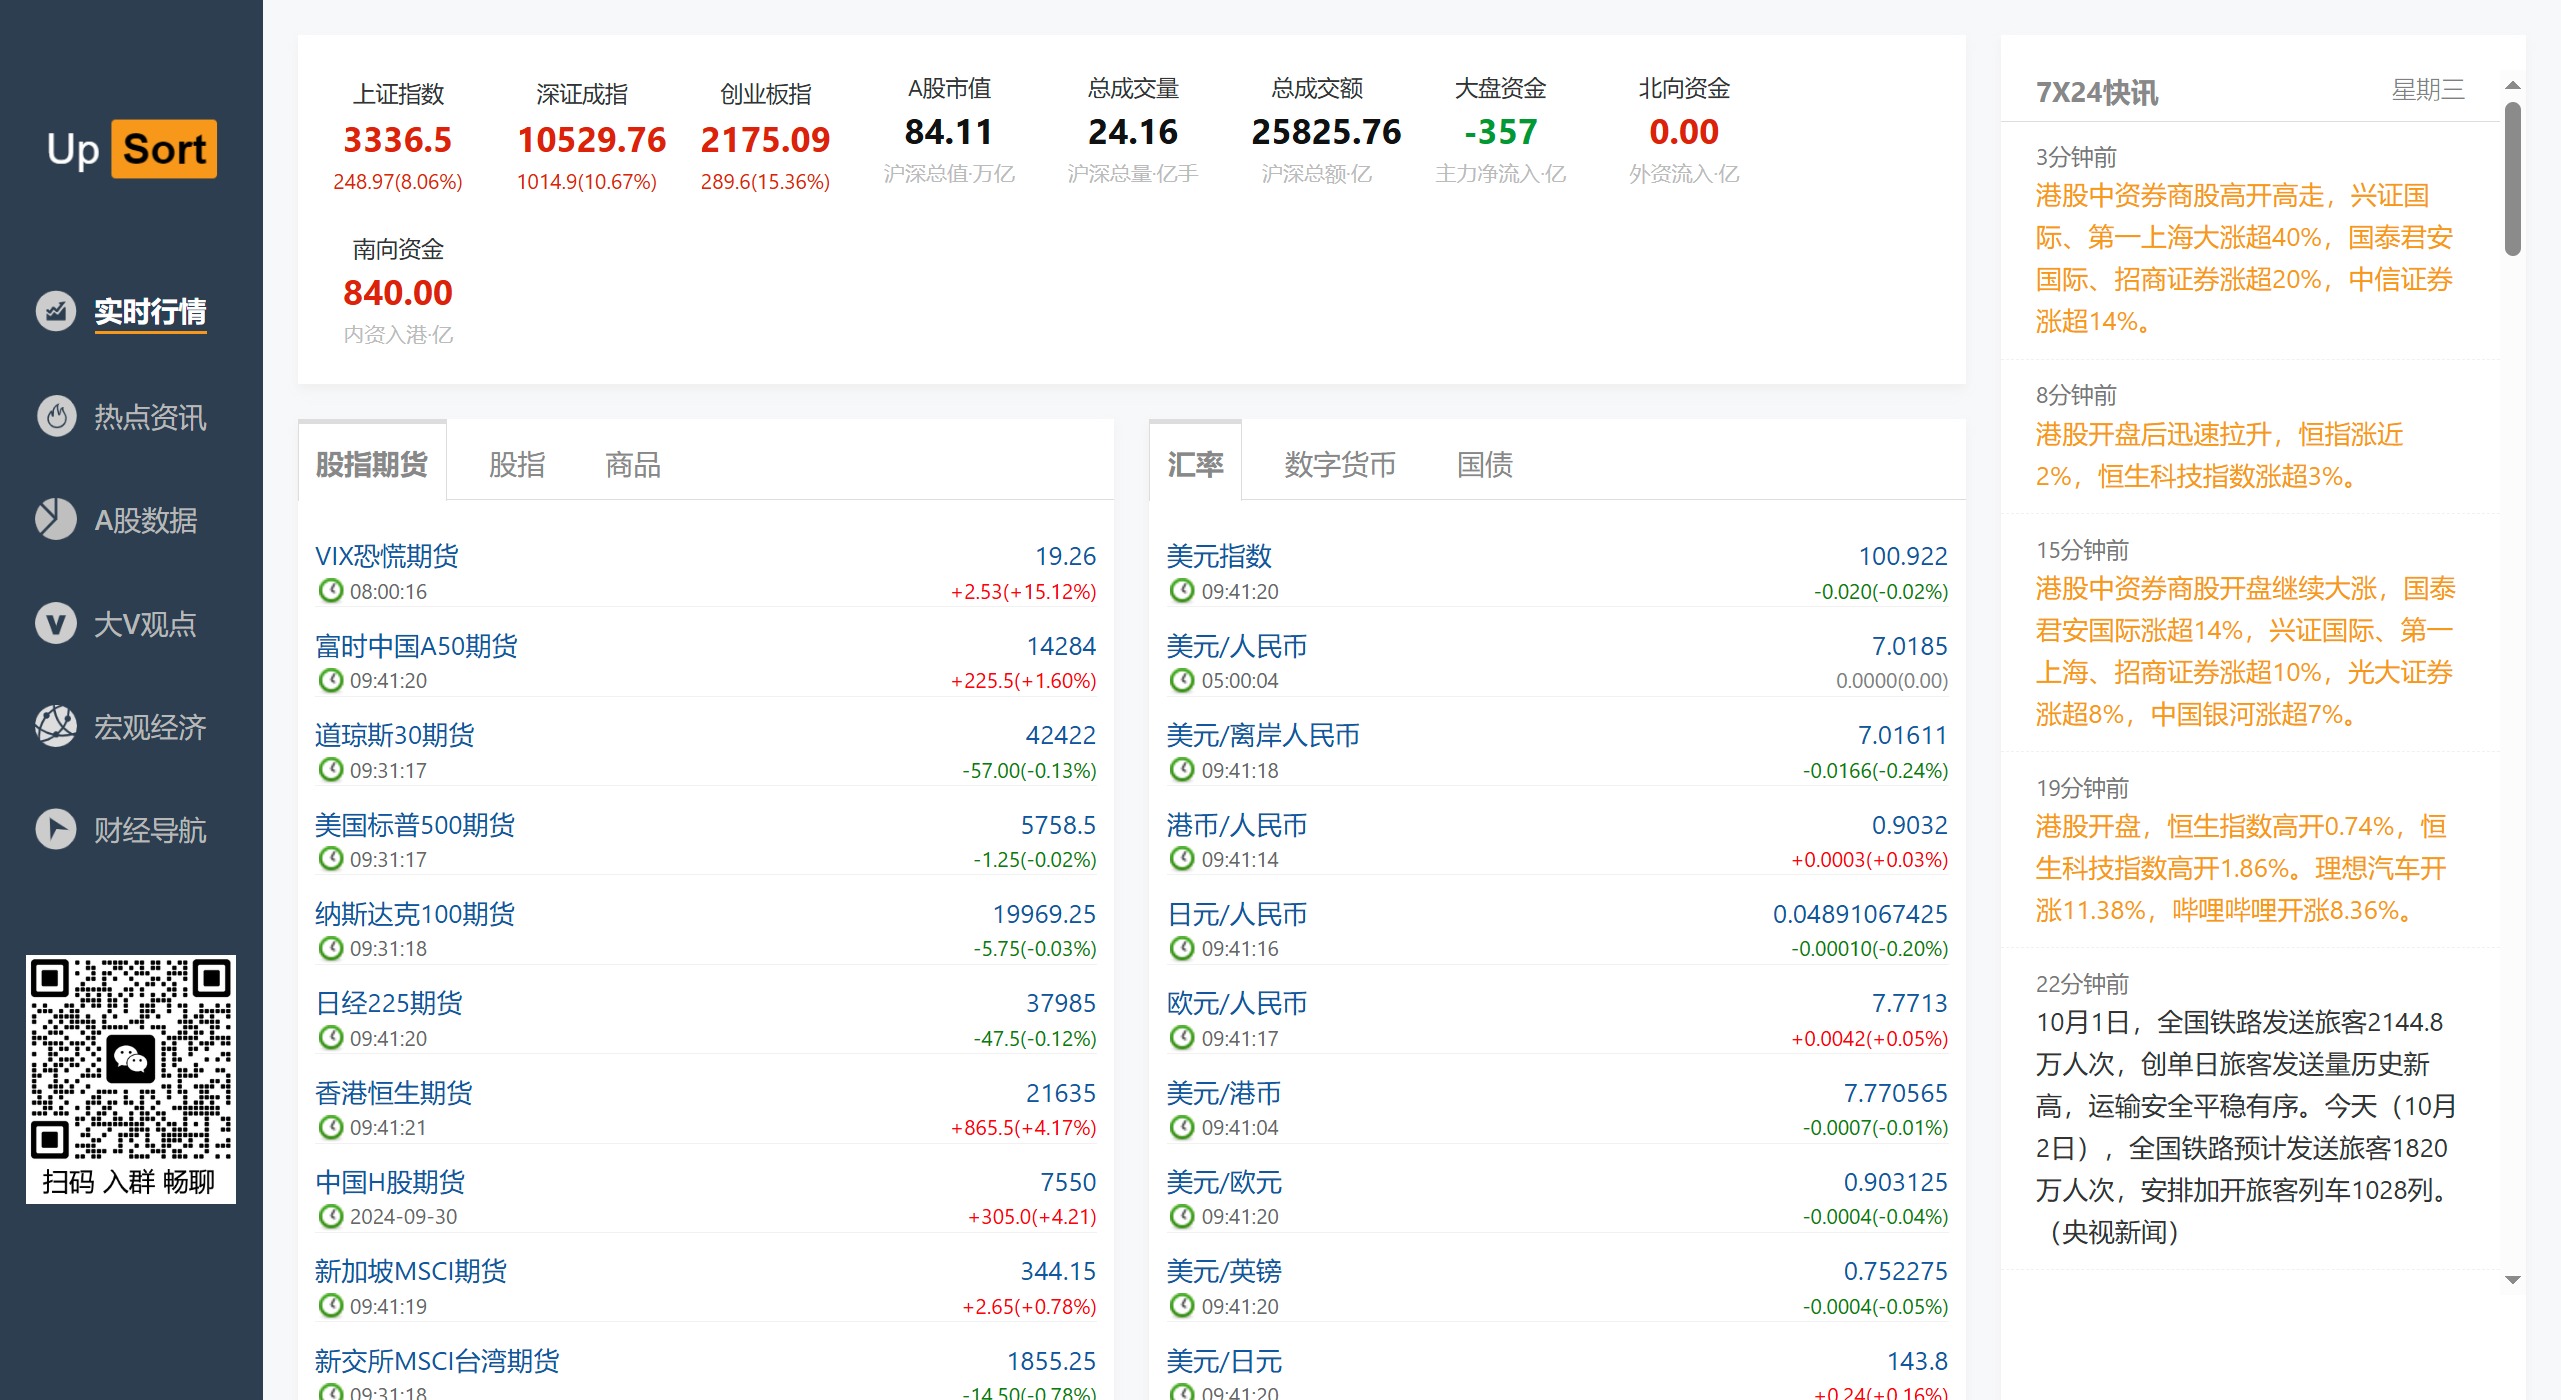Open the 上证指数 index value
The height and width of the screenshot is (1400, 2561).
click(x=397, y=140)
